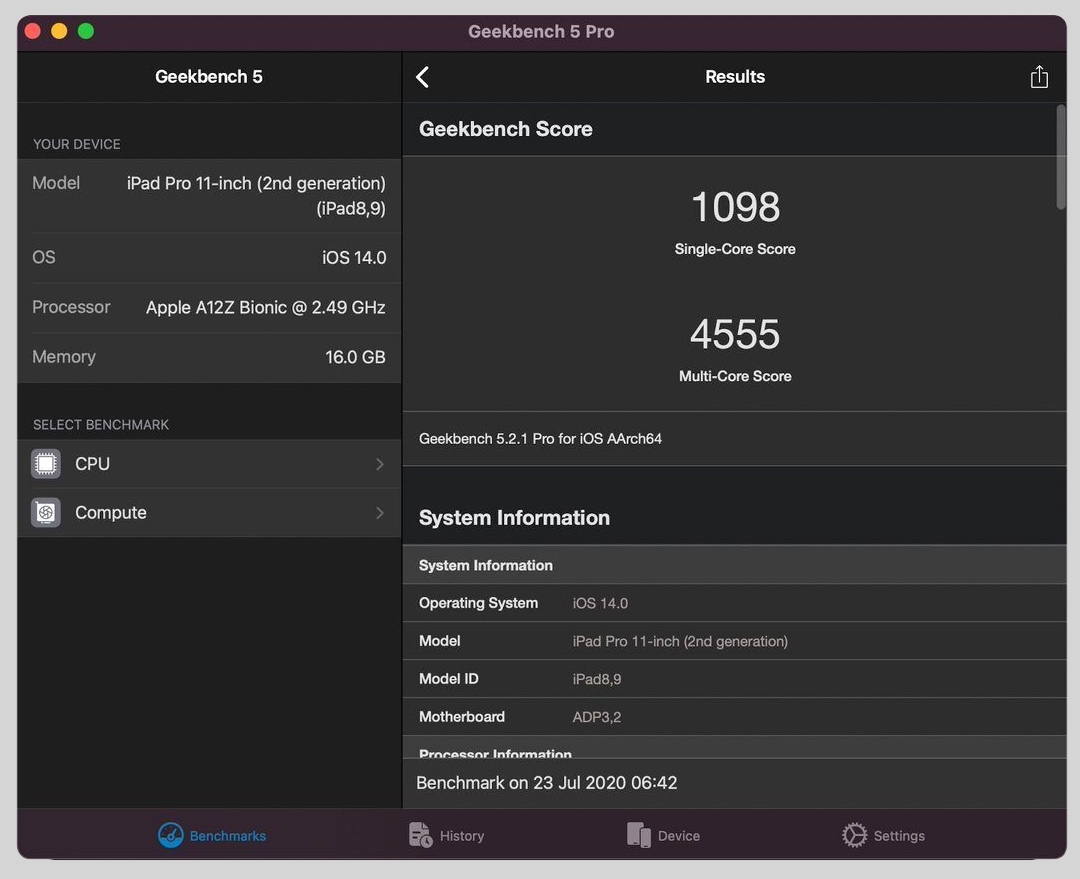Switch to the Device tab
This screenshot has height=879, width=1080.
point(663,835)
